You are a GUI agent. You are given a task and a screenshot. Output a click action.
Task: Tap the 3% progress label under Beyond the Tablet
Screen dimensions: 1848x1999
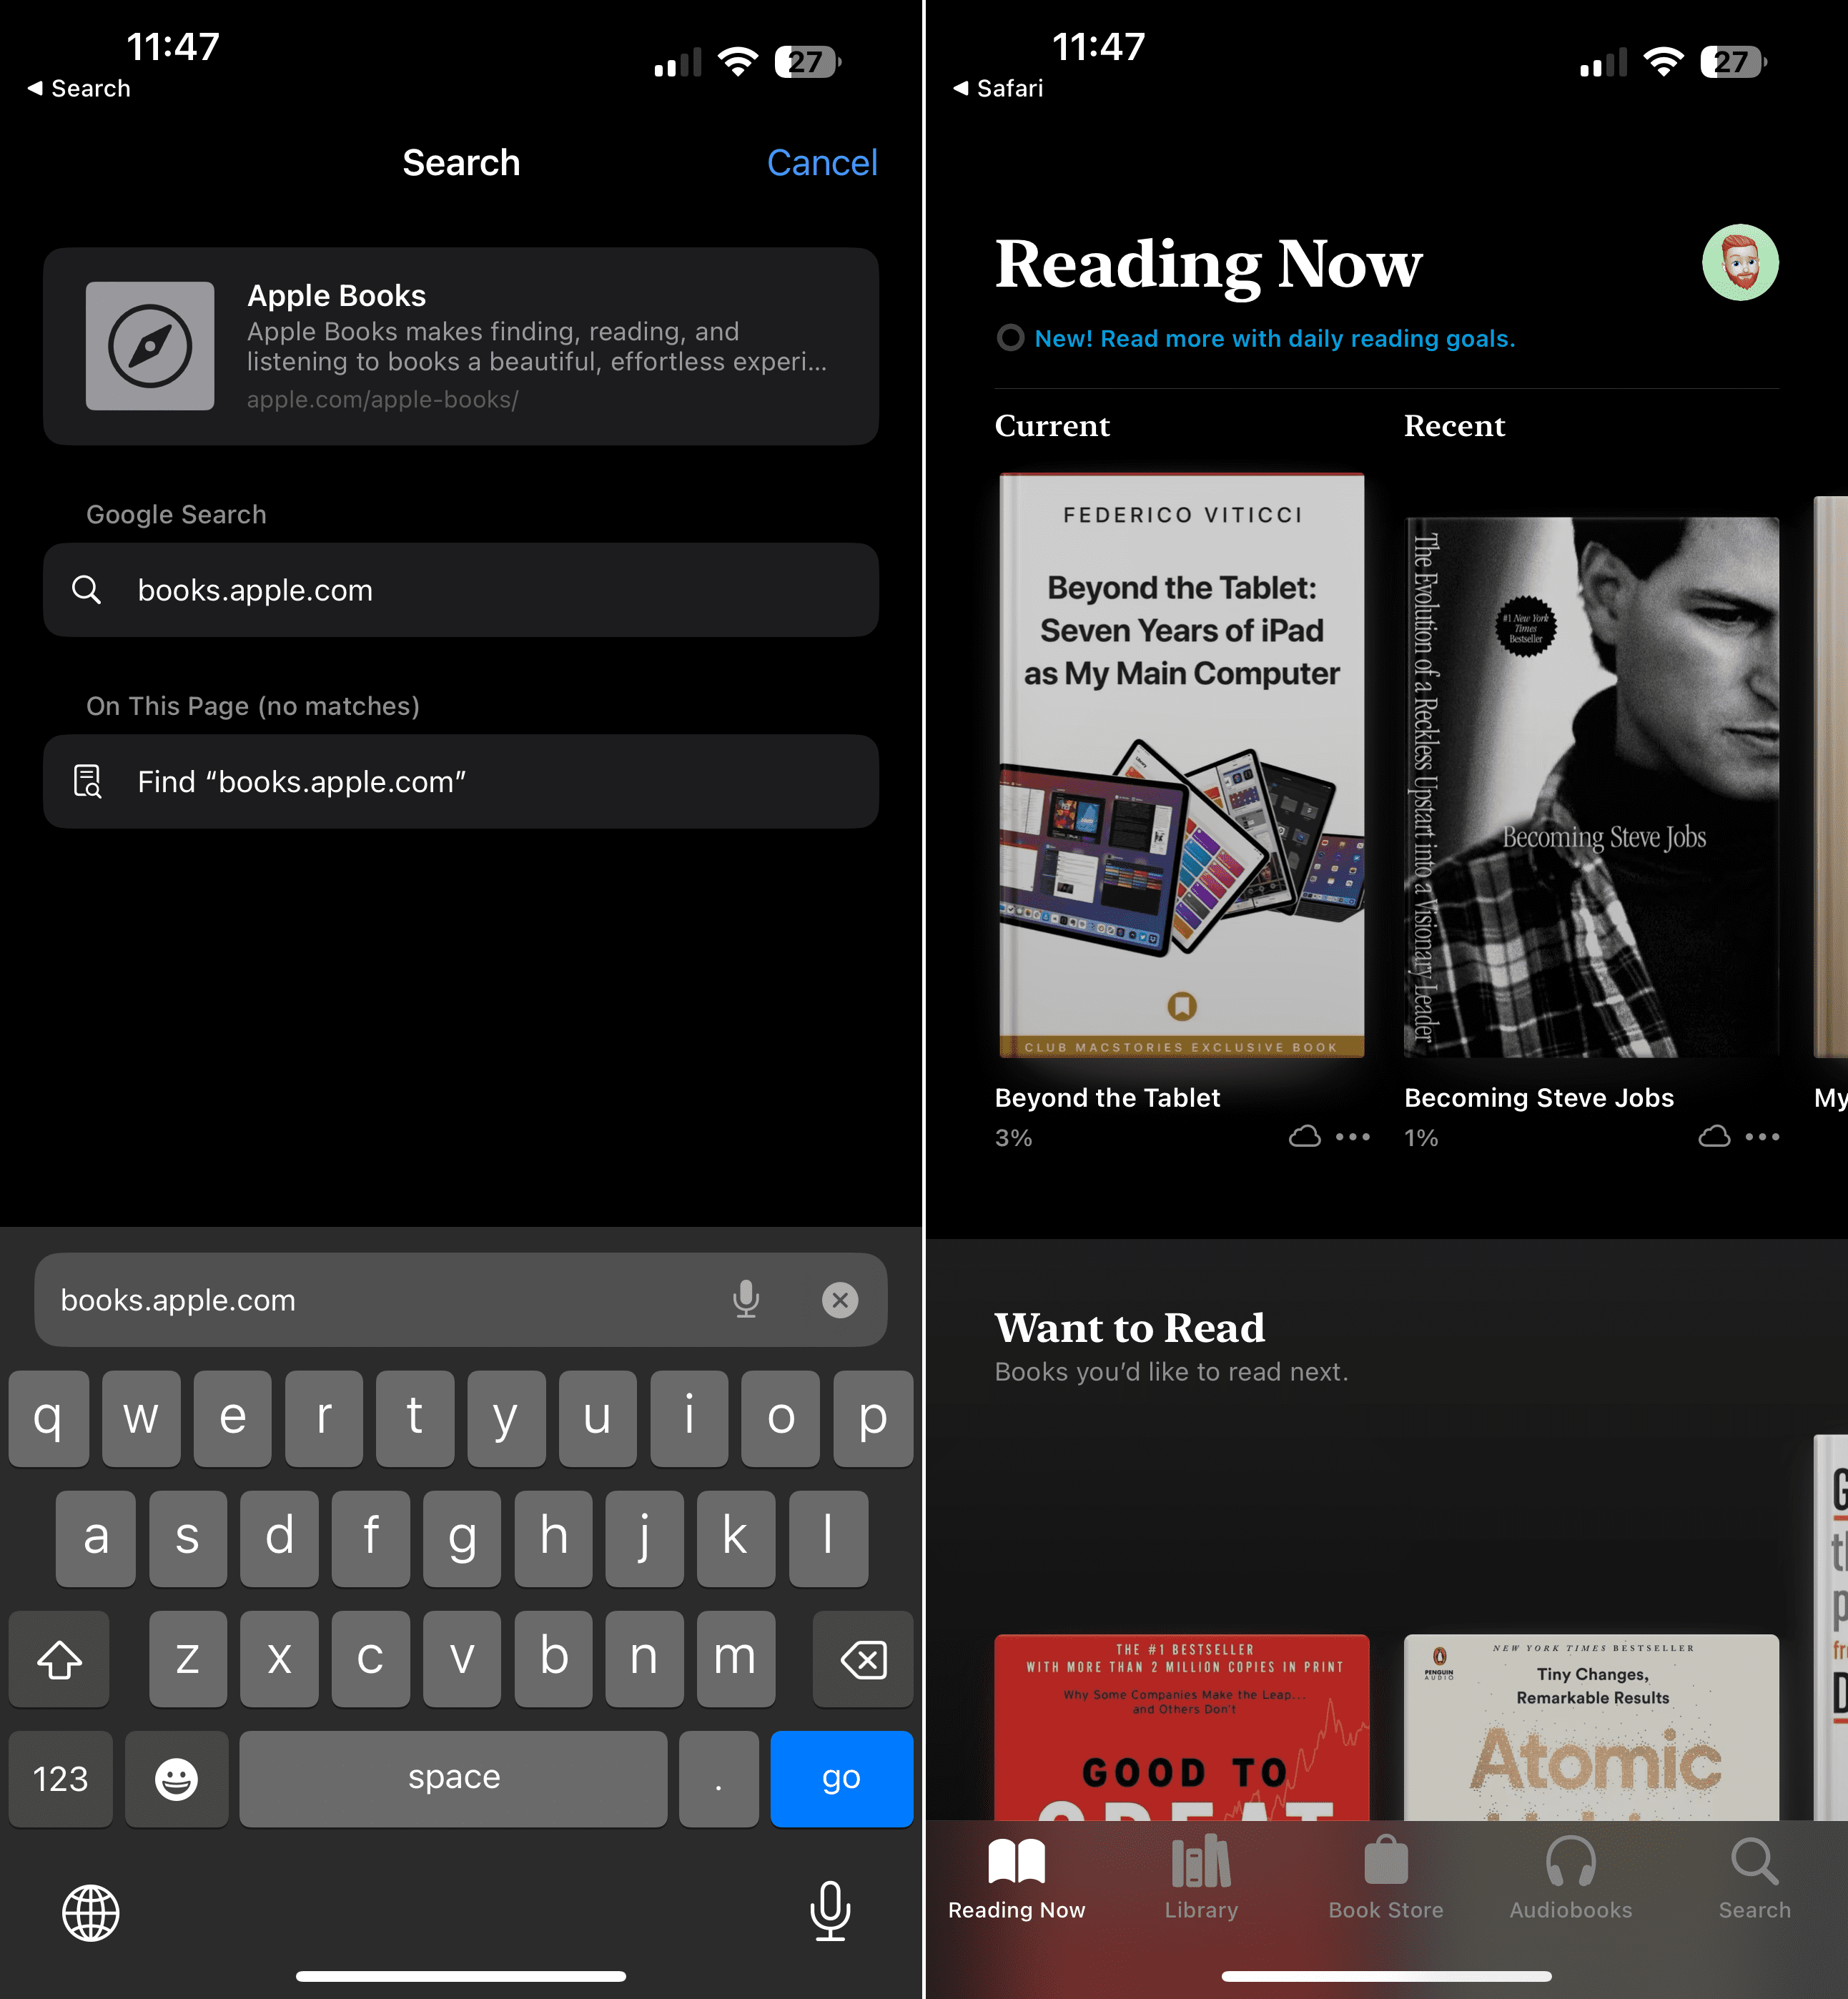pyautogui.click(x=1013, y=1138)
